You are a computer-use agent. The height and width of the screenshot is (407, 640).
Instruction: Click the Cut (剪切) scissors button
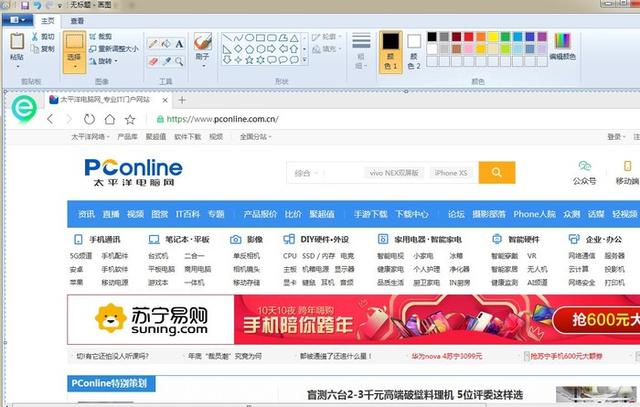click(42, 36)
